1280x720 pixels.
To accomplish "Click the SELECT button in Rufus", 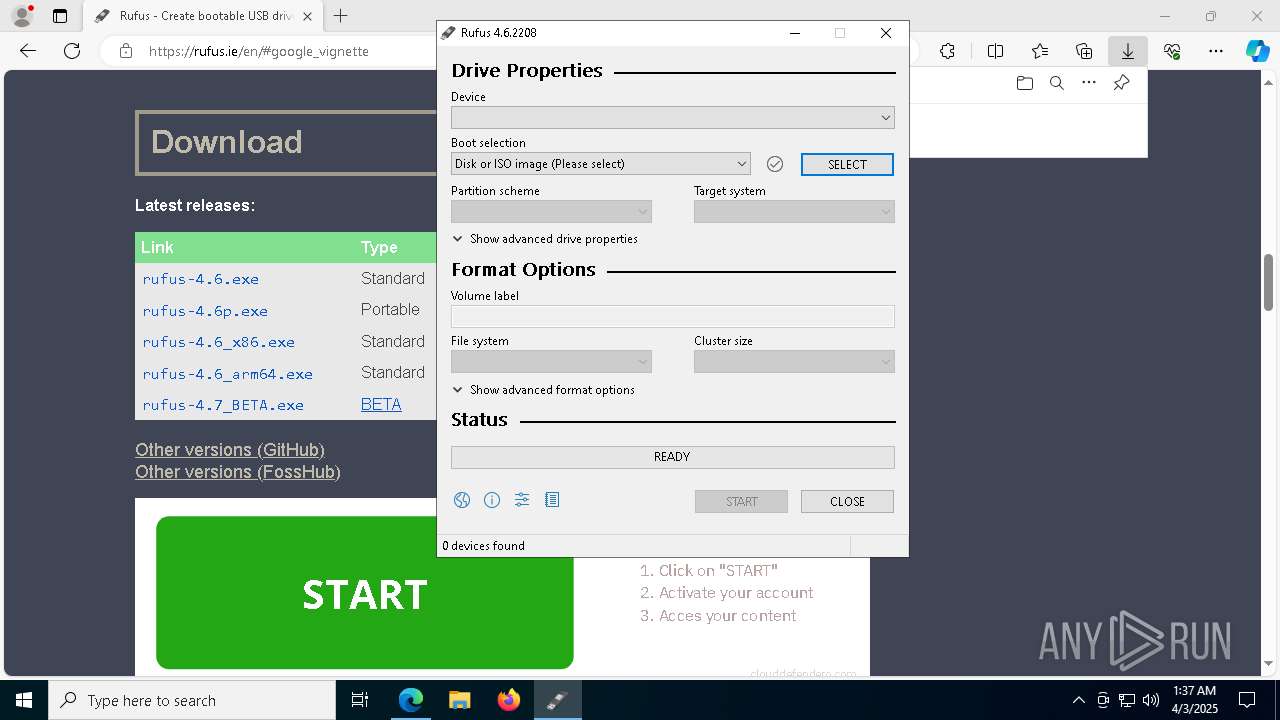I will click(x=847, y=164).
